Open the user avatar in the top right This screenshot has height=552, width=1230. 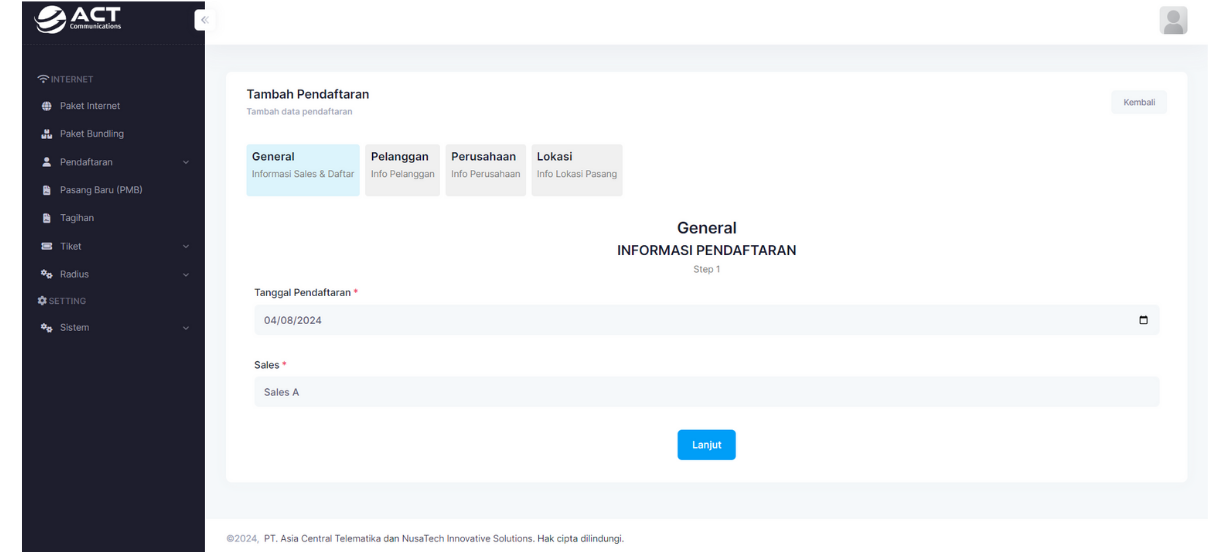click(1173, 20)
